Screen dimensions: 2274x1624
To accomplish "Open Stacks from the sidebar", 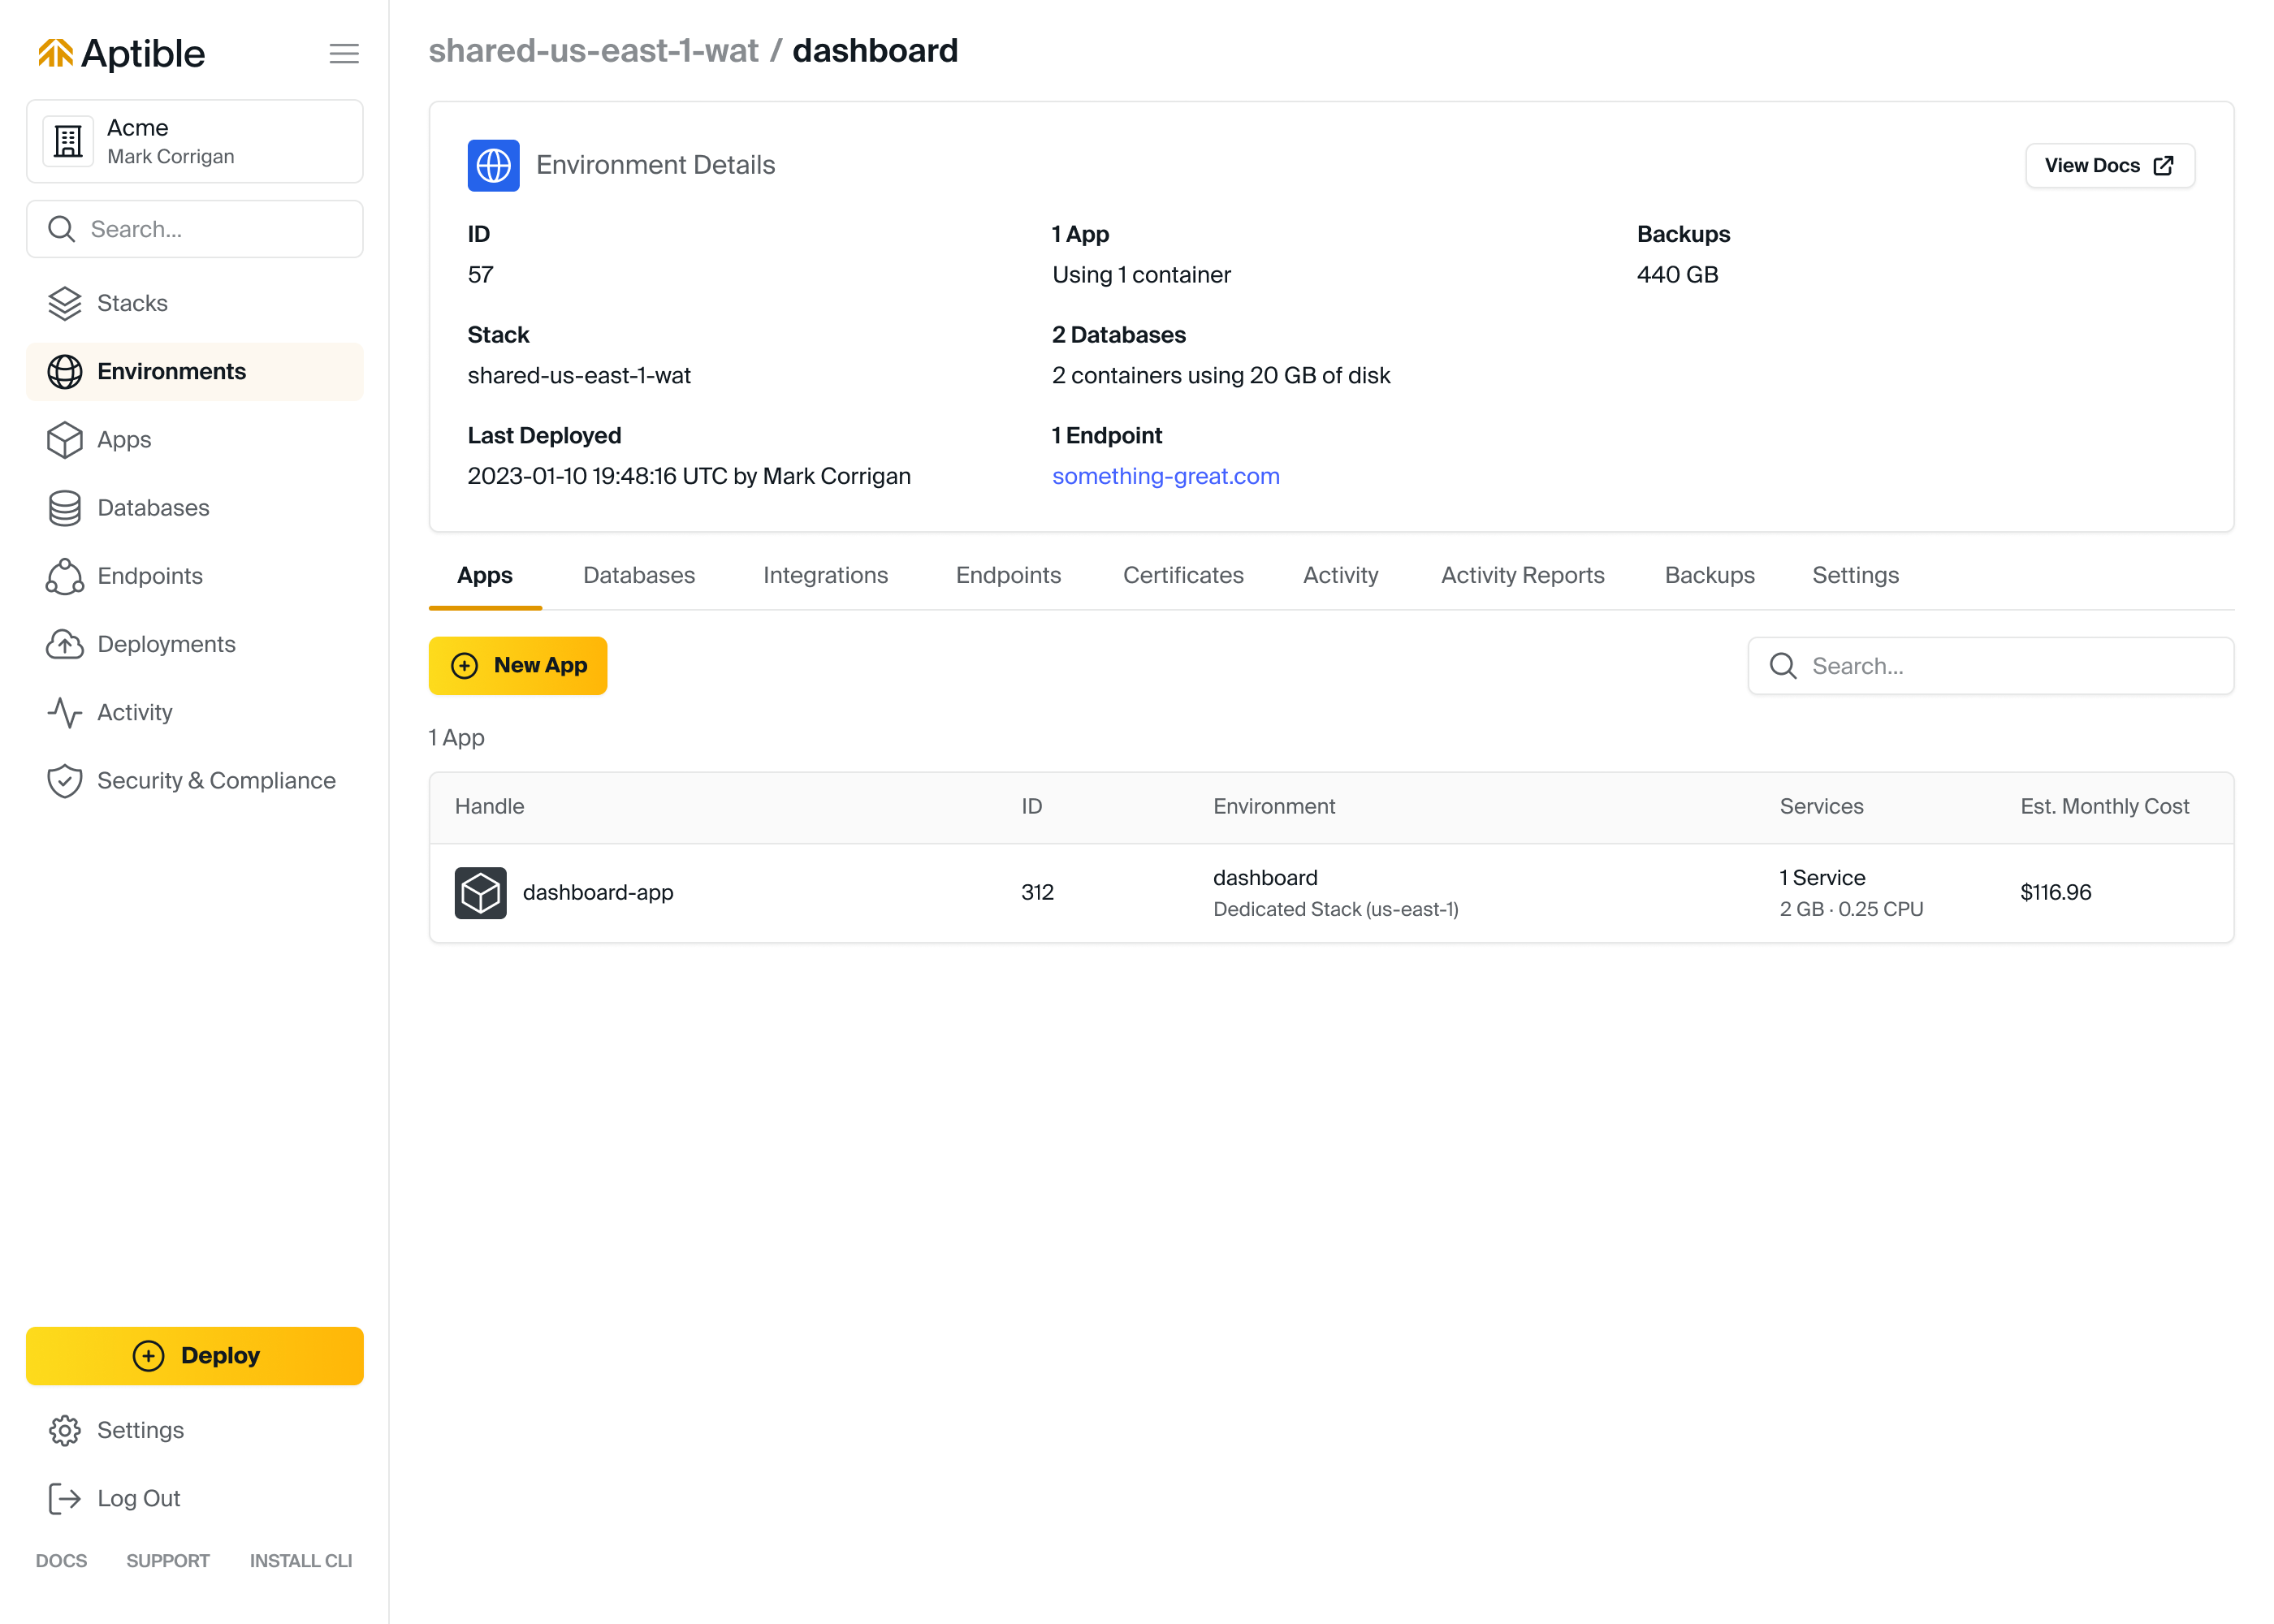I will 131,303.
